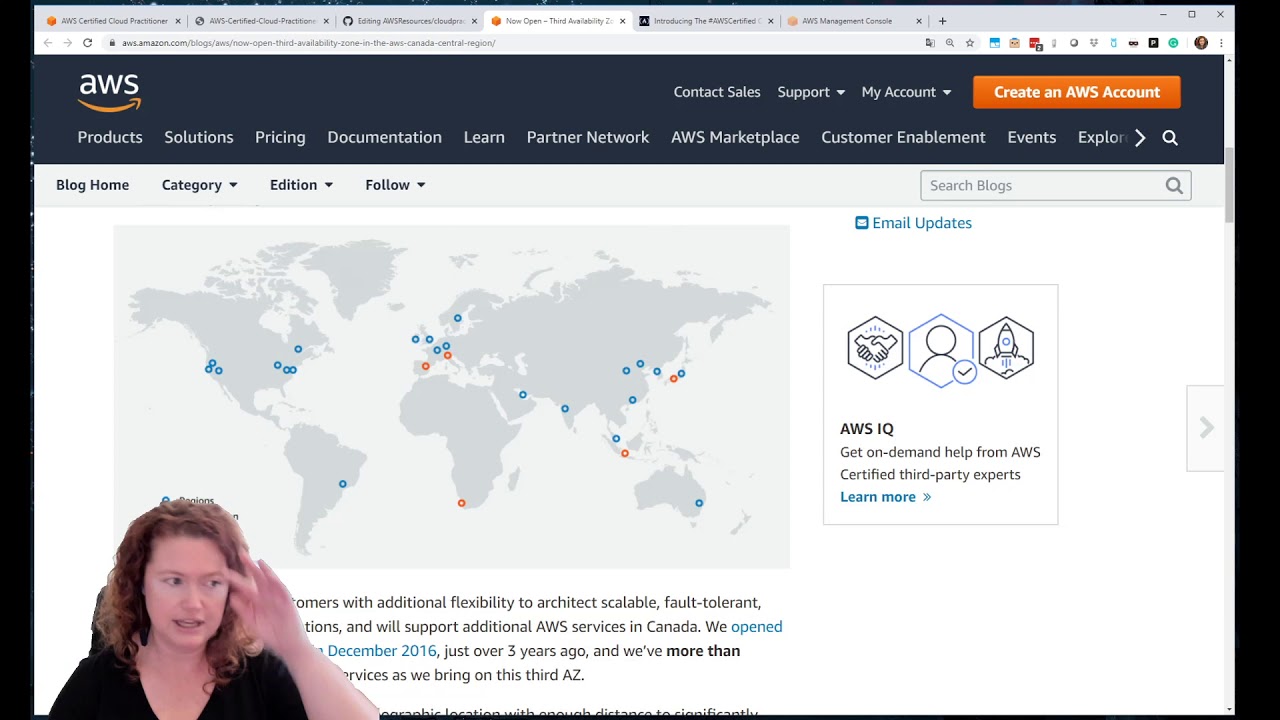Viewport: 1280px width, 720px height.
Task: Open the Events menu item
Action: pos(1032,137)
